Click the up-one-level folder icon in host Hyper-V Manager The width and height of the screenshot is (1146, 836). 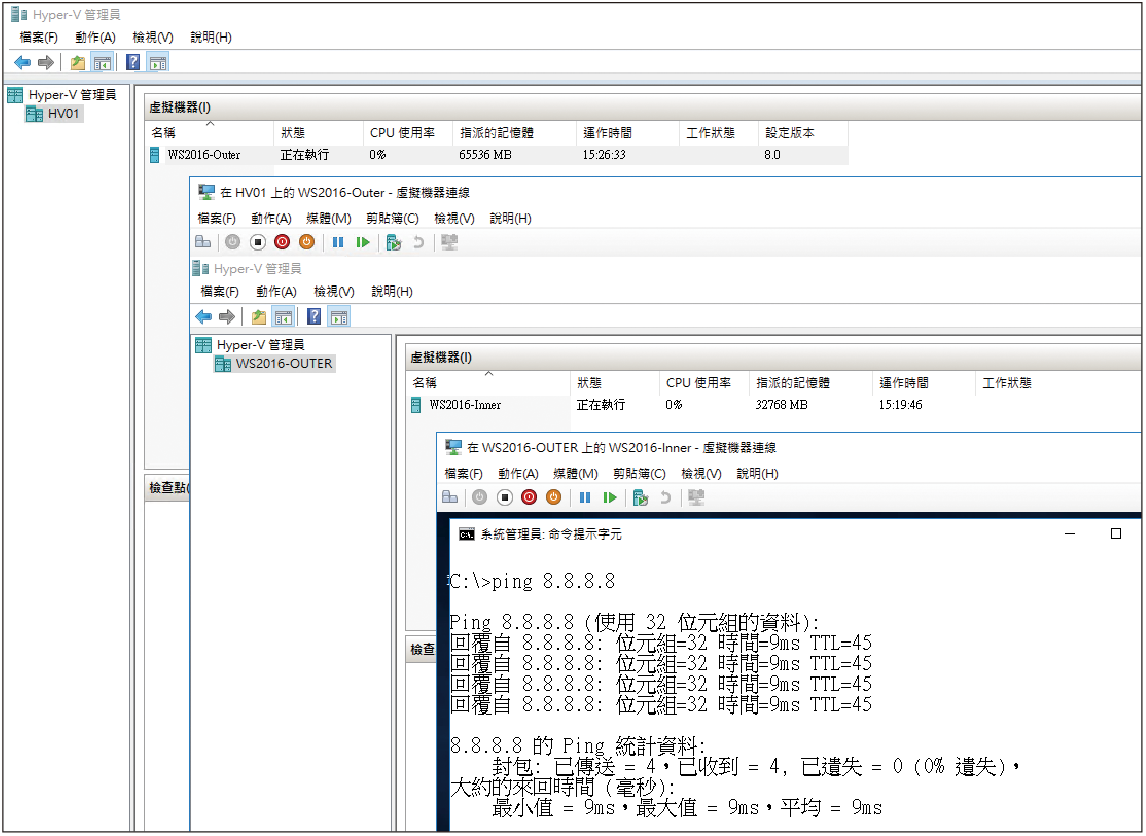[77, 63]
